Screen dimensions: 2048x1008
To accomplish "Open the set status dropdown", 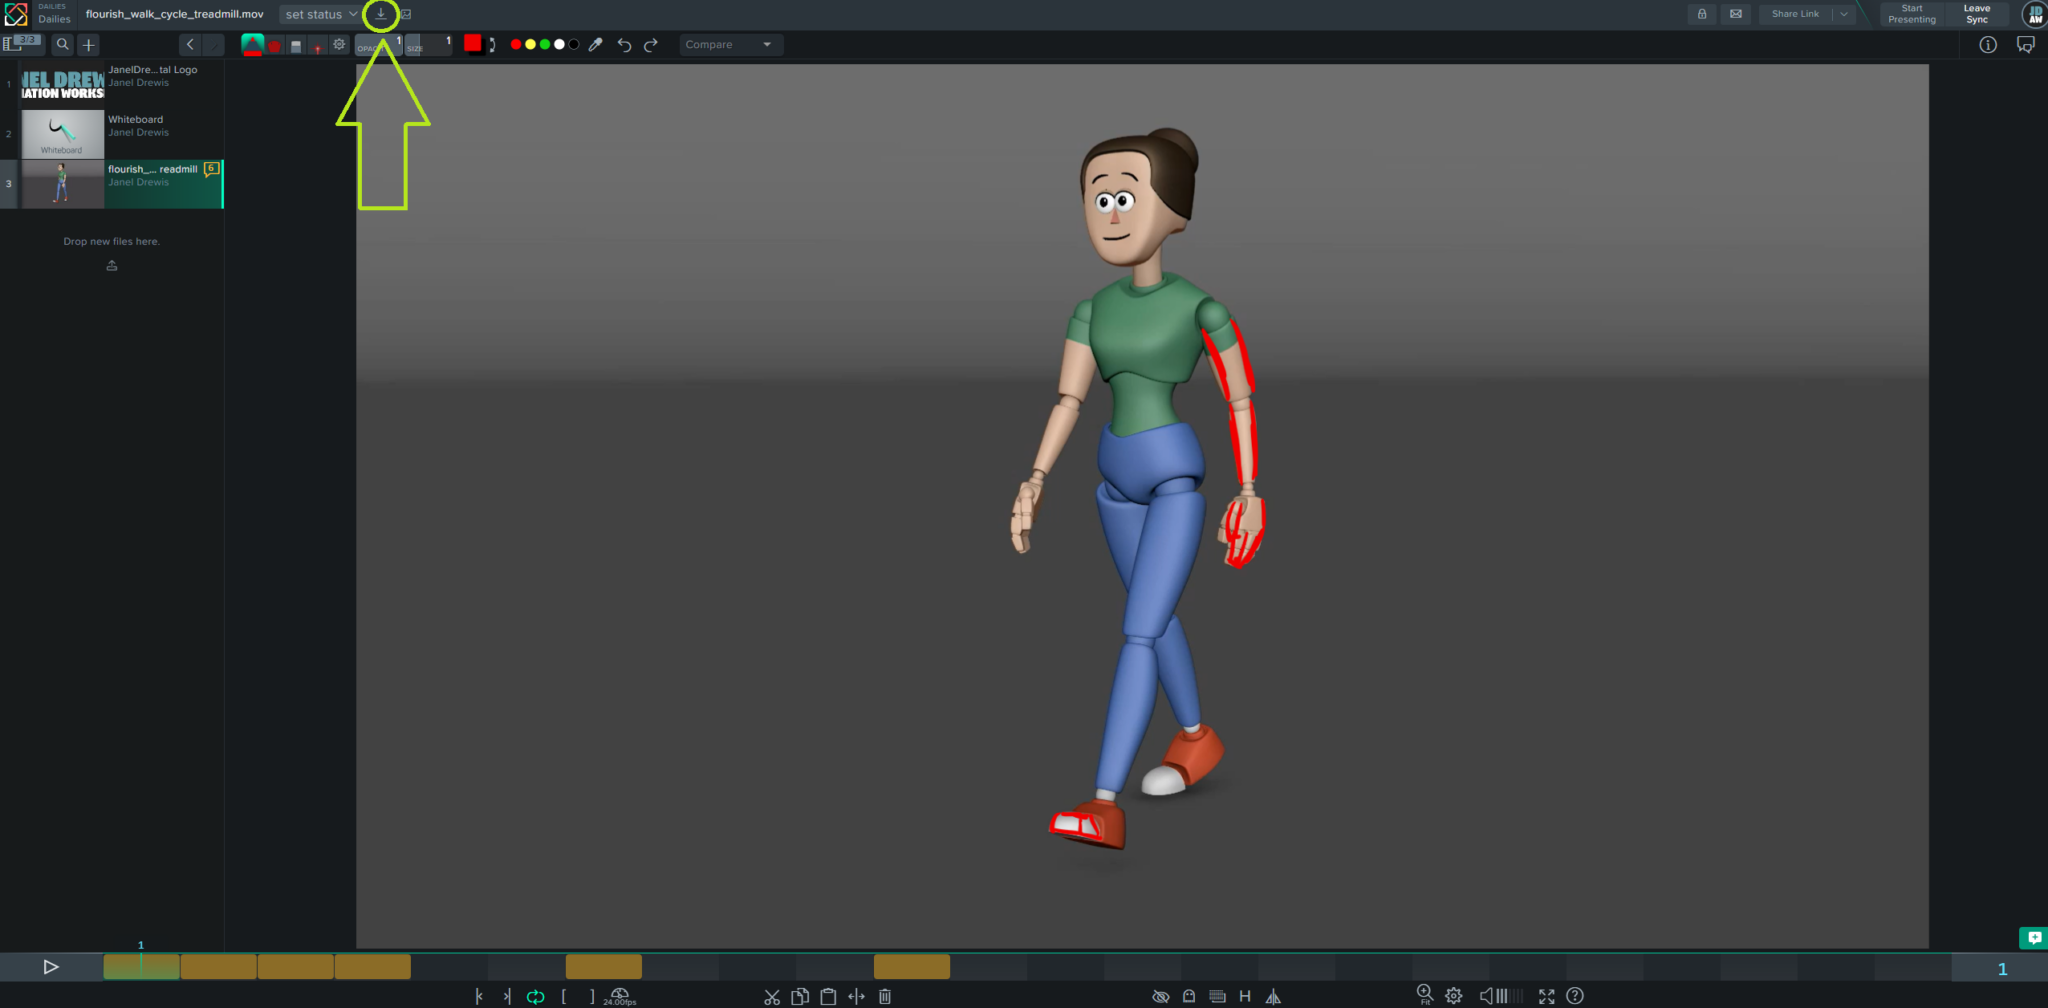I will (318, 14).
